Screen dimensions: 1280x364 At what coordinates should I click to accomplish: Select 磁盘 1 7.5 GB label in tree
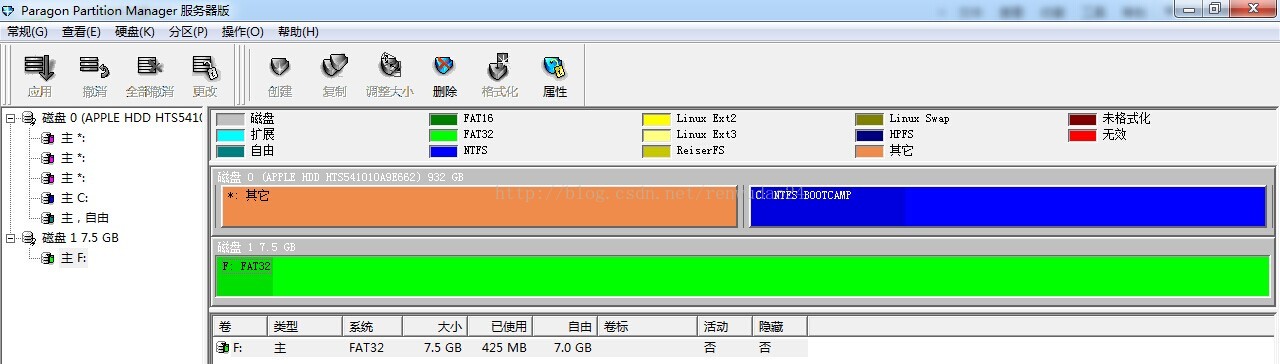[x=80, y=238]
